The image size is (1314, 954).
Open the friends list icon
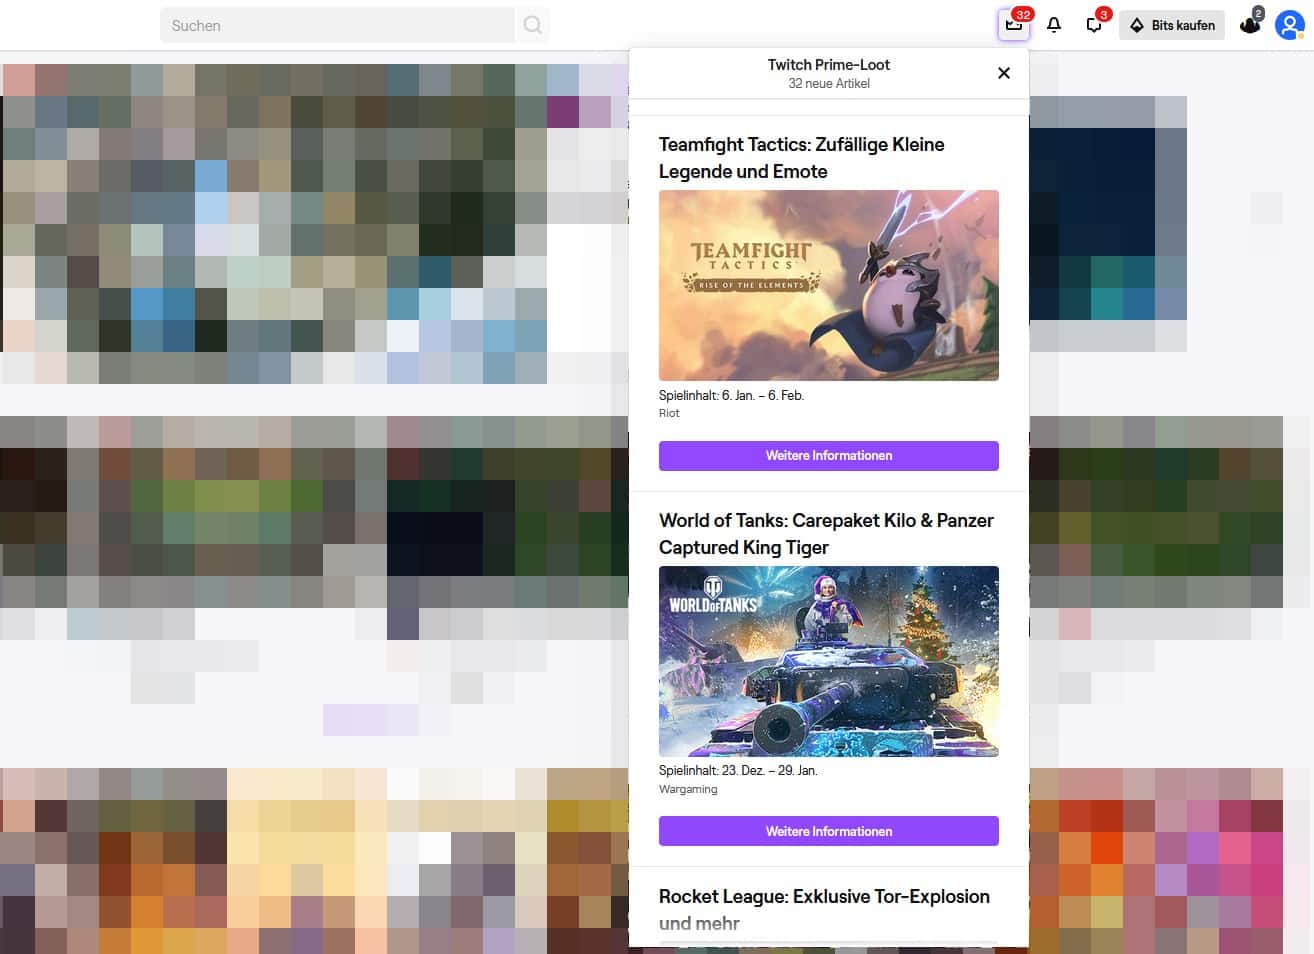pyautogui.click(x=1249, y=24)
